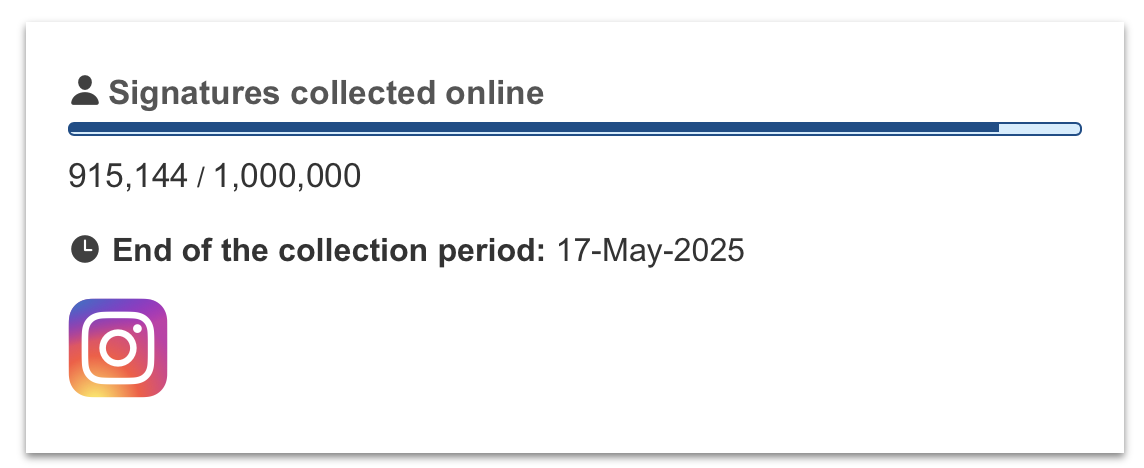Click the clock icon before End of collection

pyautogui.click(x=85, y=249)
